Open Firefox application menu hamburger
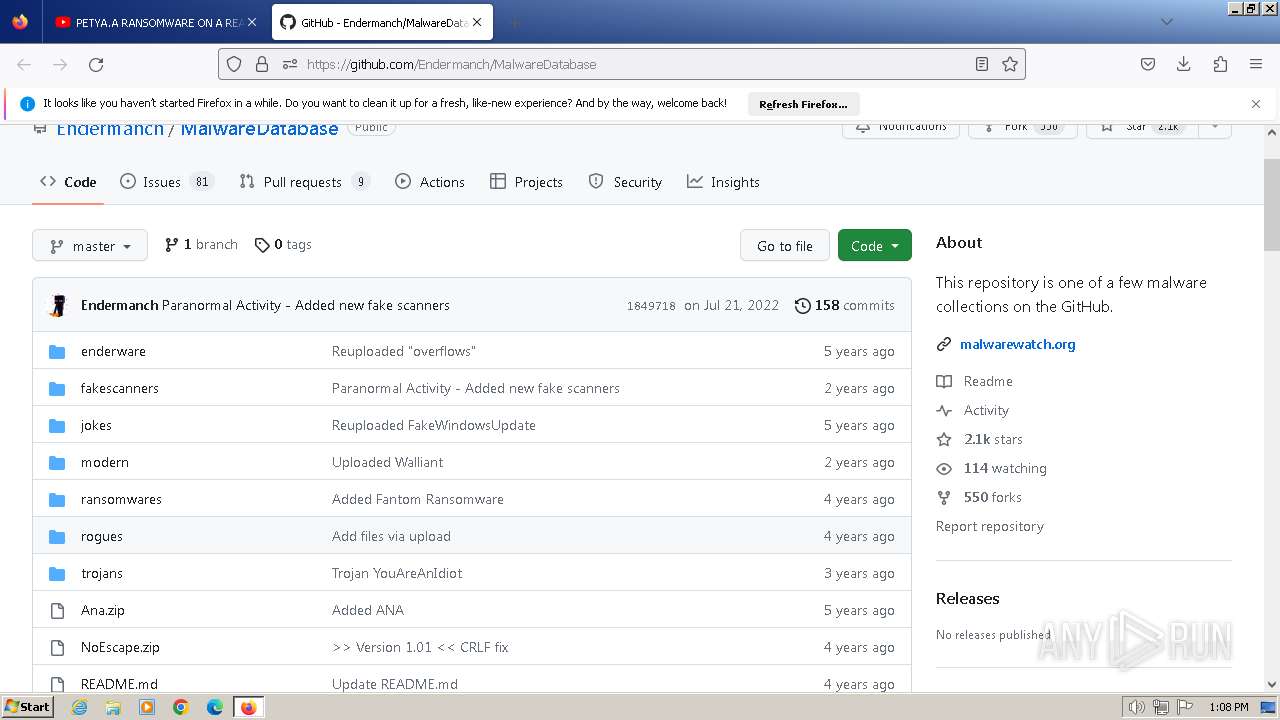This screenshot has width=1280, height=720. (1256, 64)
